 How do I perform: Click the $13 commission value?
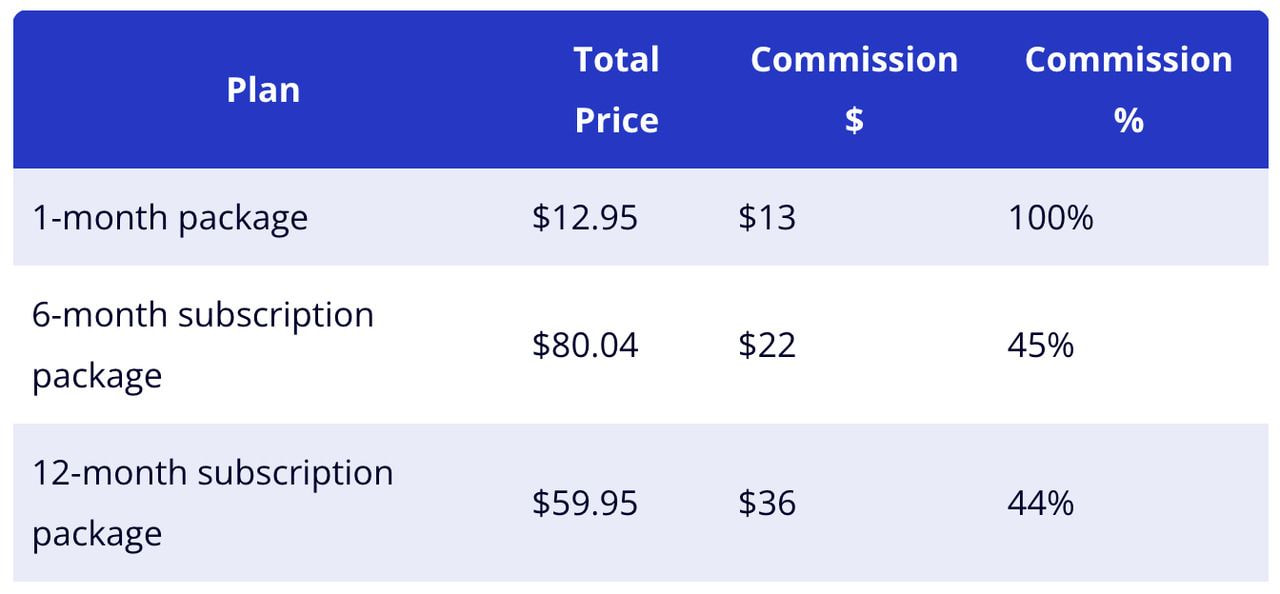click(x=767, y=217)
